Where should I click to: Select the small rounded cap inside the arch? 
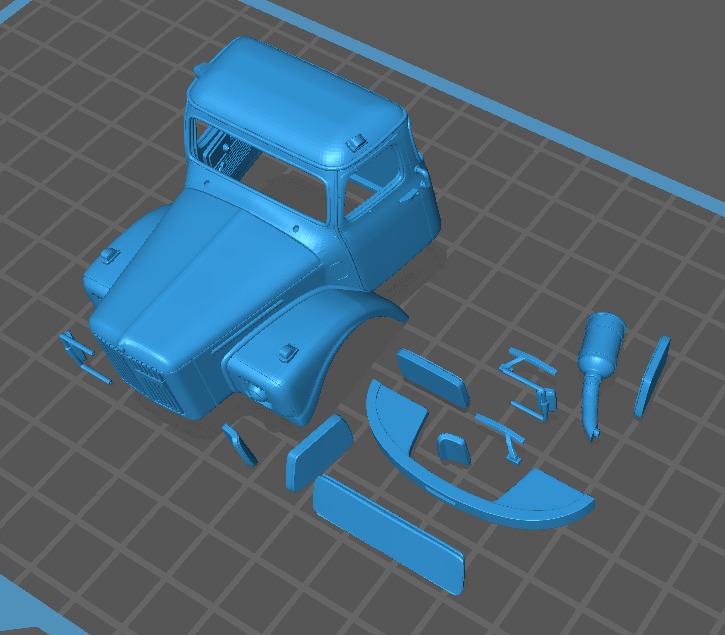(453, 448)
